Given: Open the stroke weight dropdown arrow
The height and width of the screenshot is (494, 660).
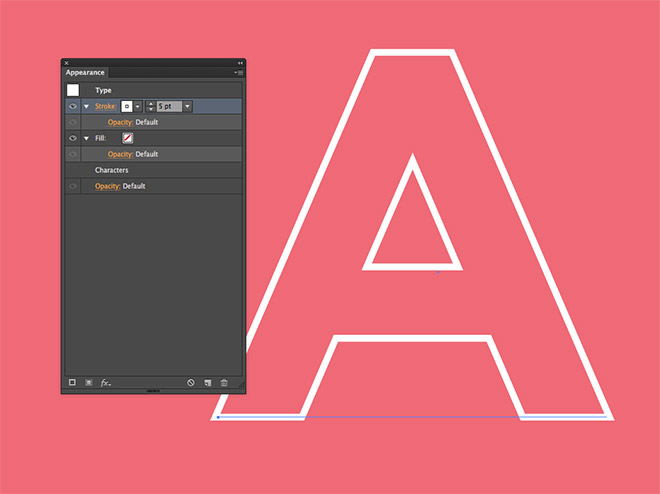Looking at the screenshot, I should click(188, 106).
